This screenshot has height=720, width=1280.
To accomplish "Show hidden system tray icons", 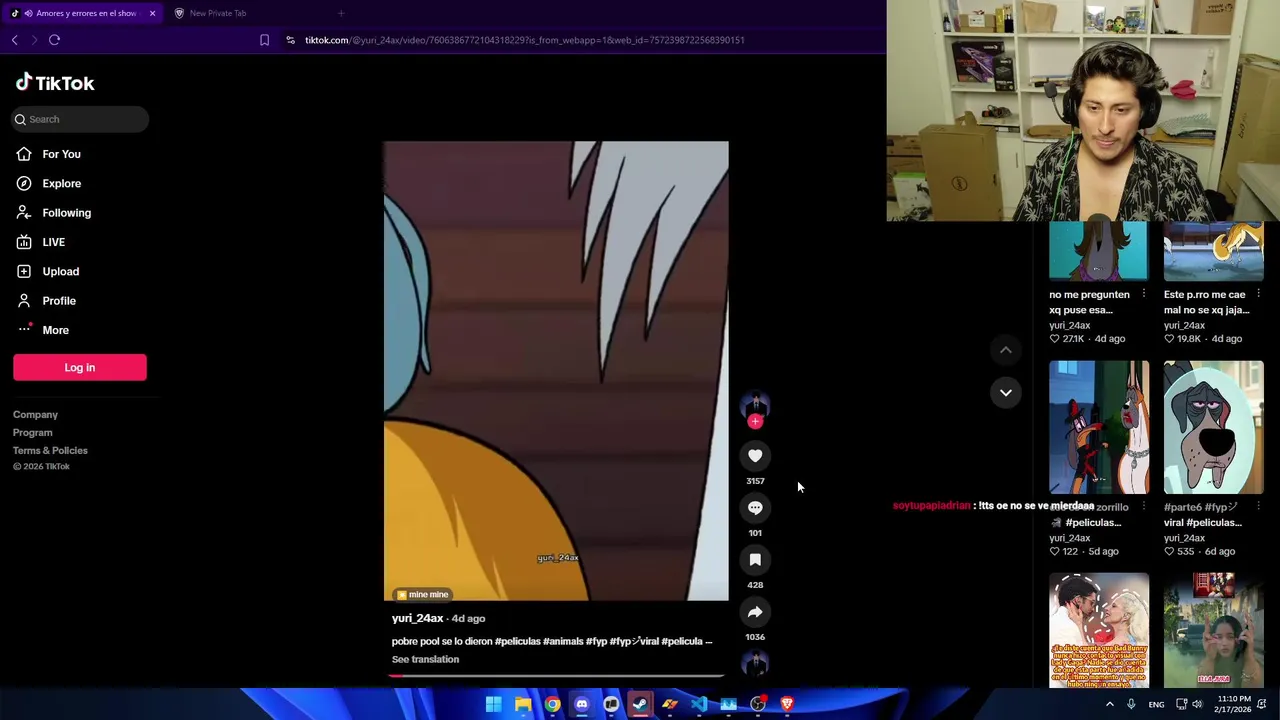I will [1109, 704].
